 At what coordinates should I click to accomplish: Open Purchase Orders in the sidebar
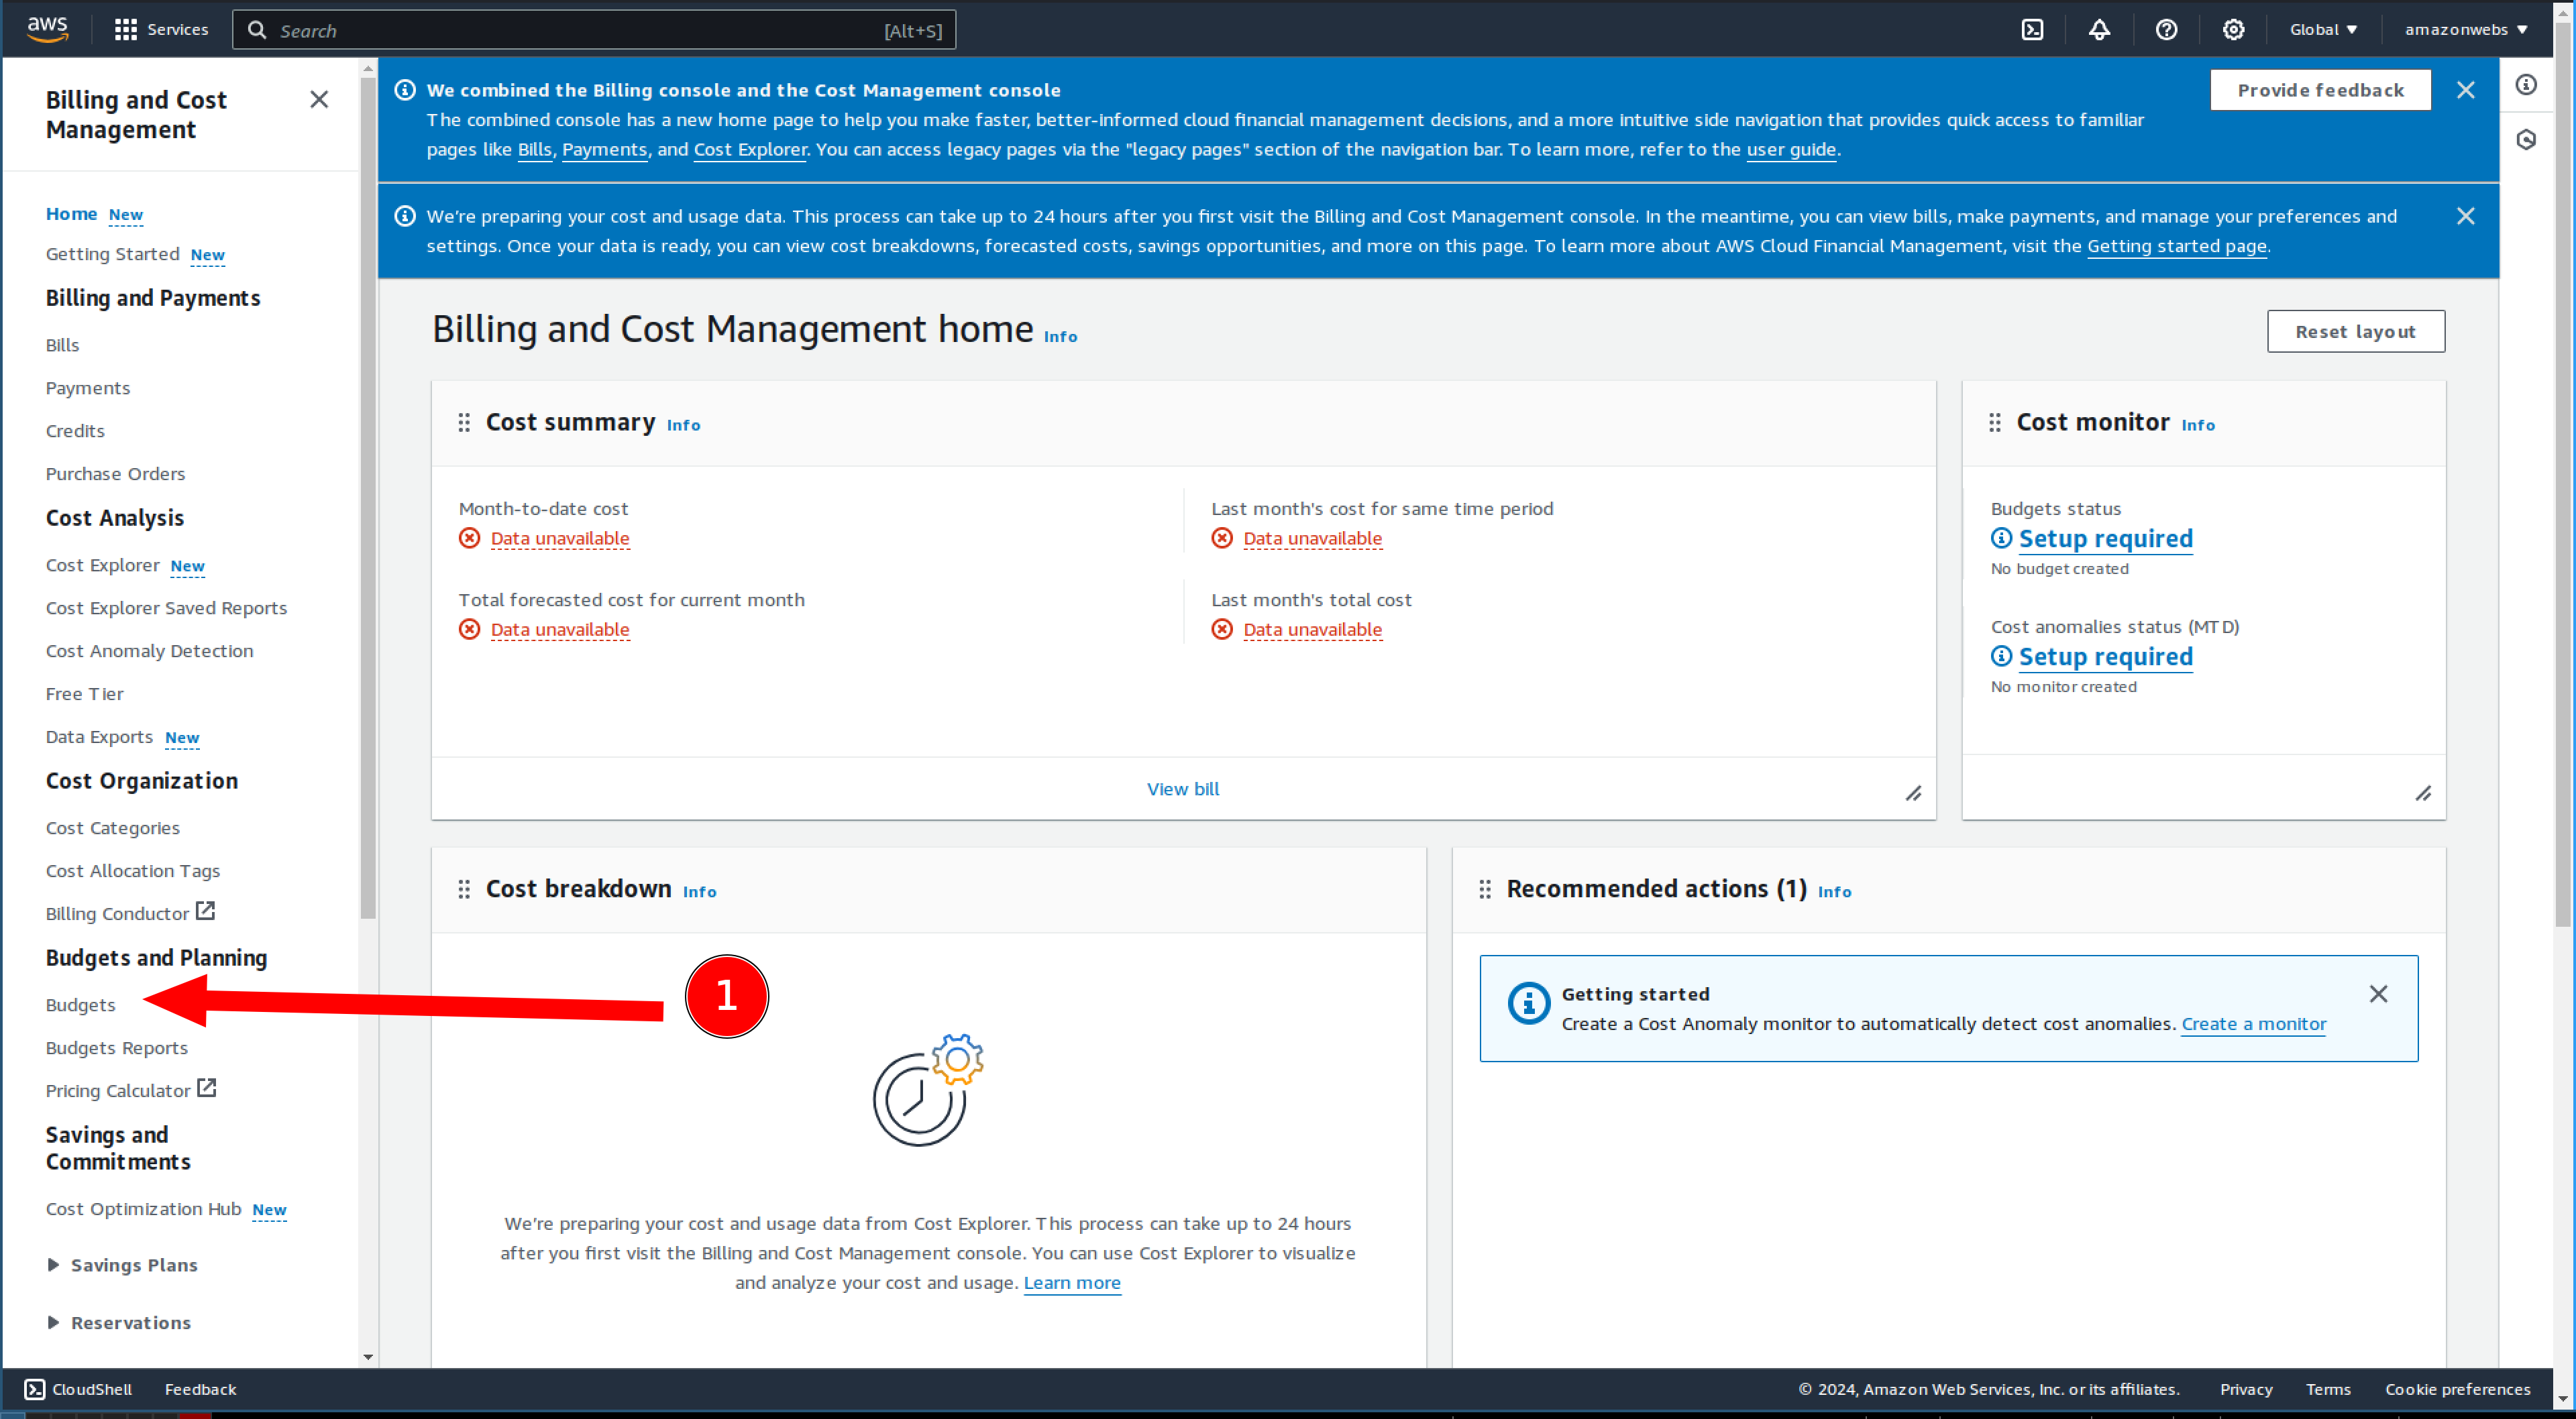coord(115,474)
